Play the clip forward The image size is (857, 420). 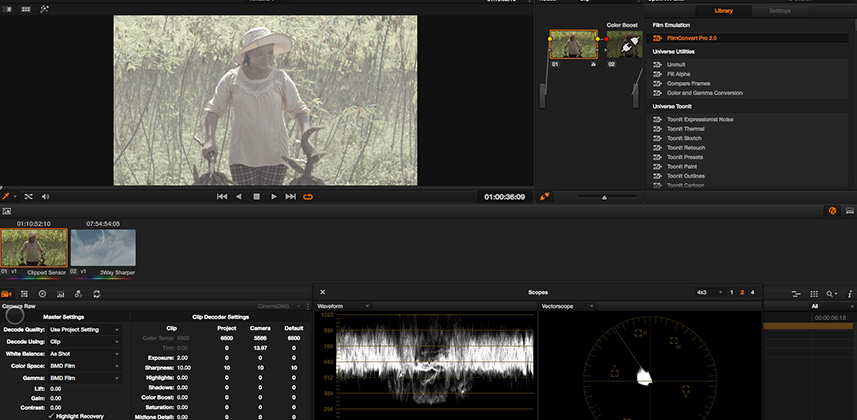click(x=274, y=197)
